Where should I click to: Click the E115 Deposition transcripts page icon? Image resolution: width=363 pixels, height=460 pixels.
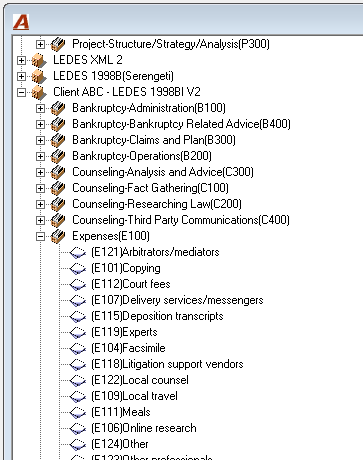coord(78,317)
